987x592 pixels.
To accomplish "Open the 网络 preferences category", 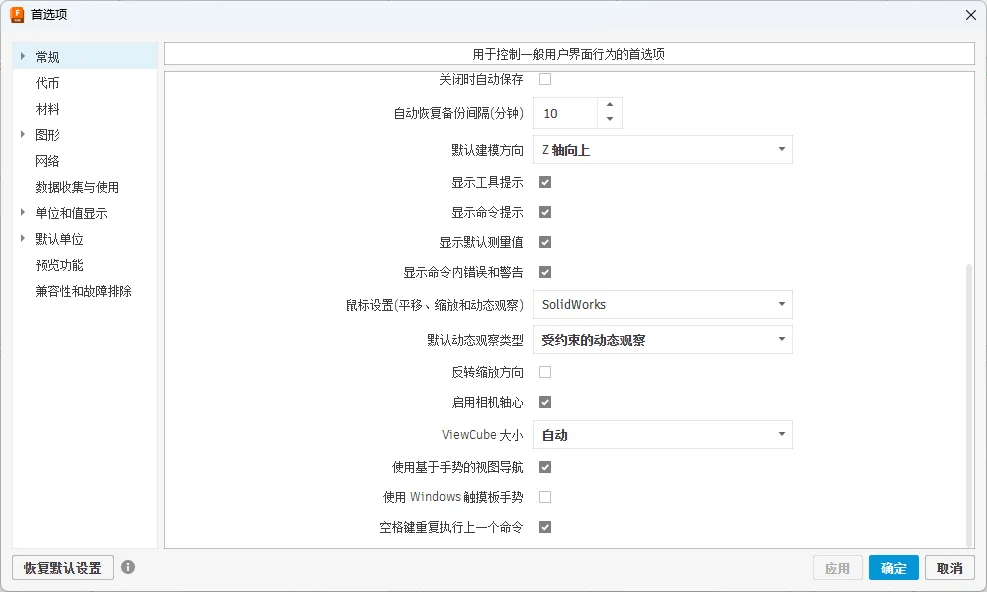I will pyautogui.click(x=47, y=161).
